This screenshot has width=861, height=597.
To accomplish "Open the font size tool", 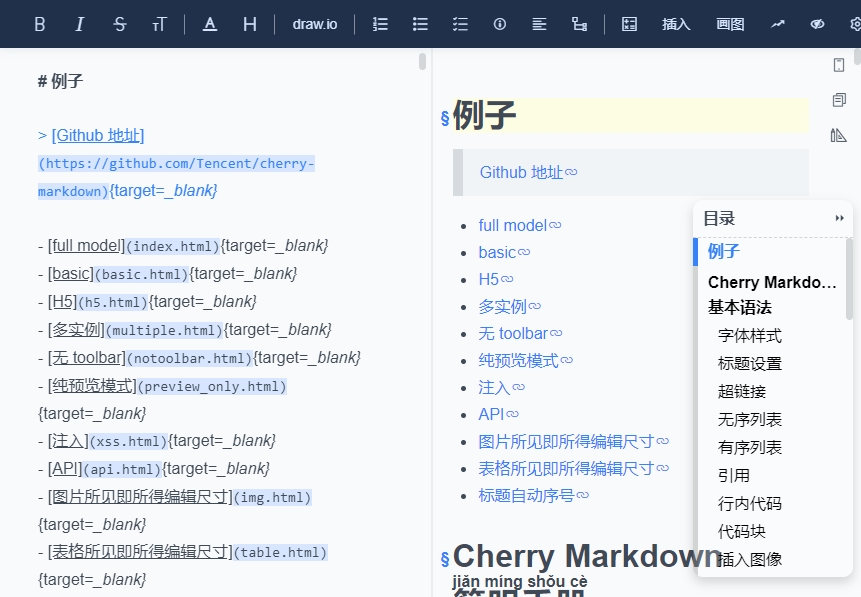I will [x=160, y=24].
